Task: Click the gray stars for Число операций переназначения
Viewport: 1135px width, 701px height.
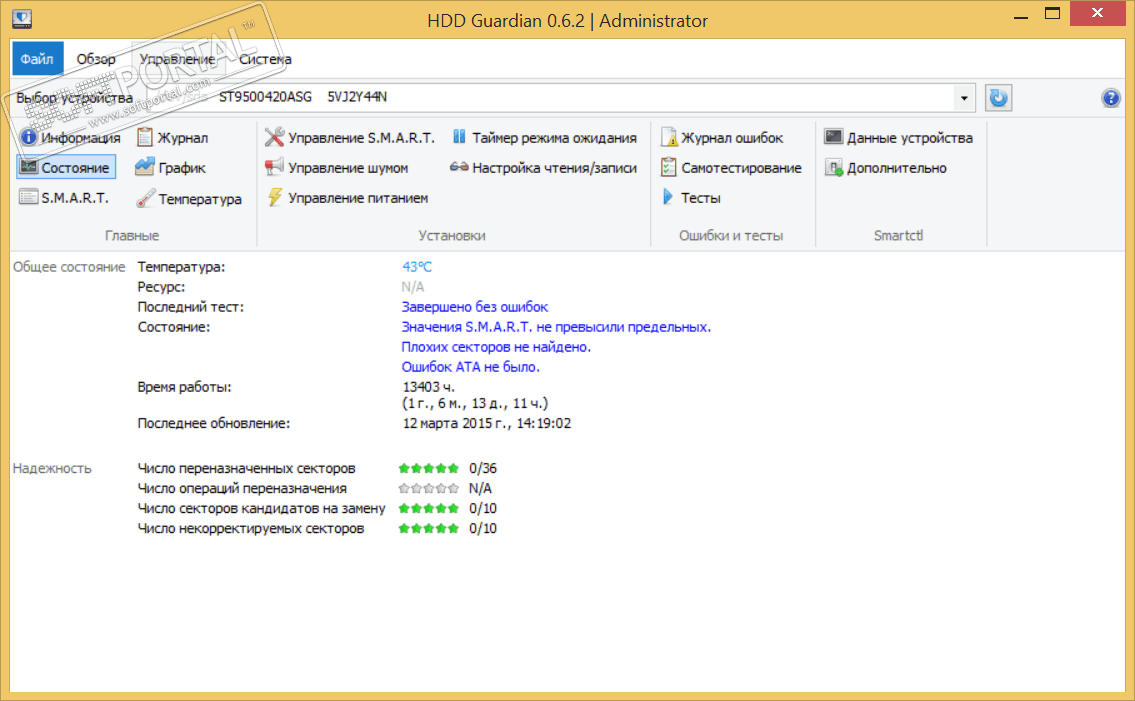Action: pyautogui.click(x=429, y=488)
